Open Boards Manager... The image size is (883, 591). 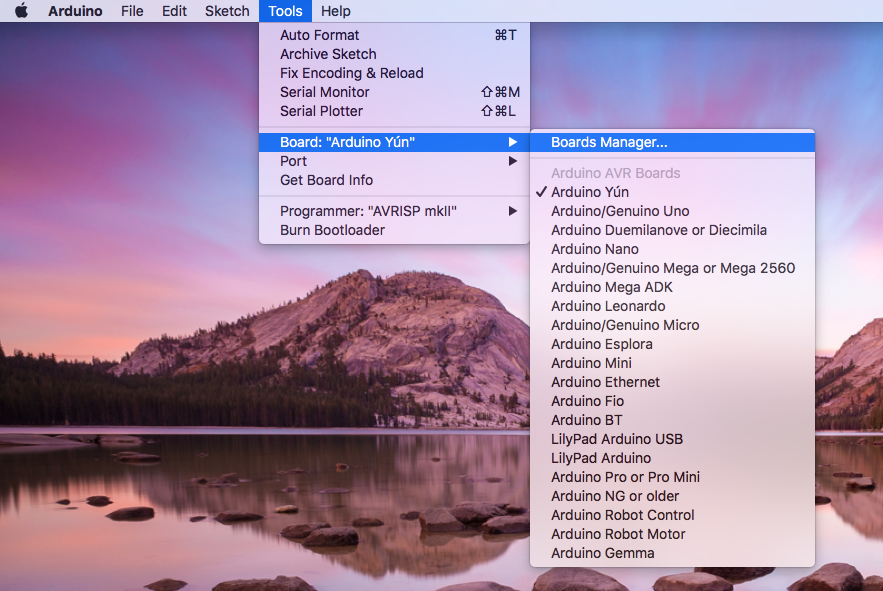[609, 142]
